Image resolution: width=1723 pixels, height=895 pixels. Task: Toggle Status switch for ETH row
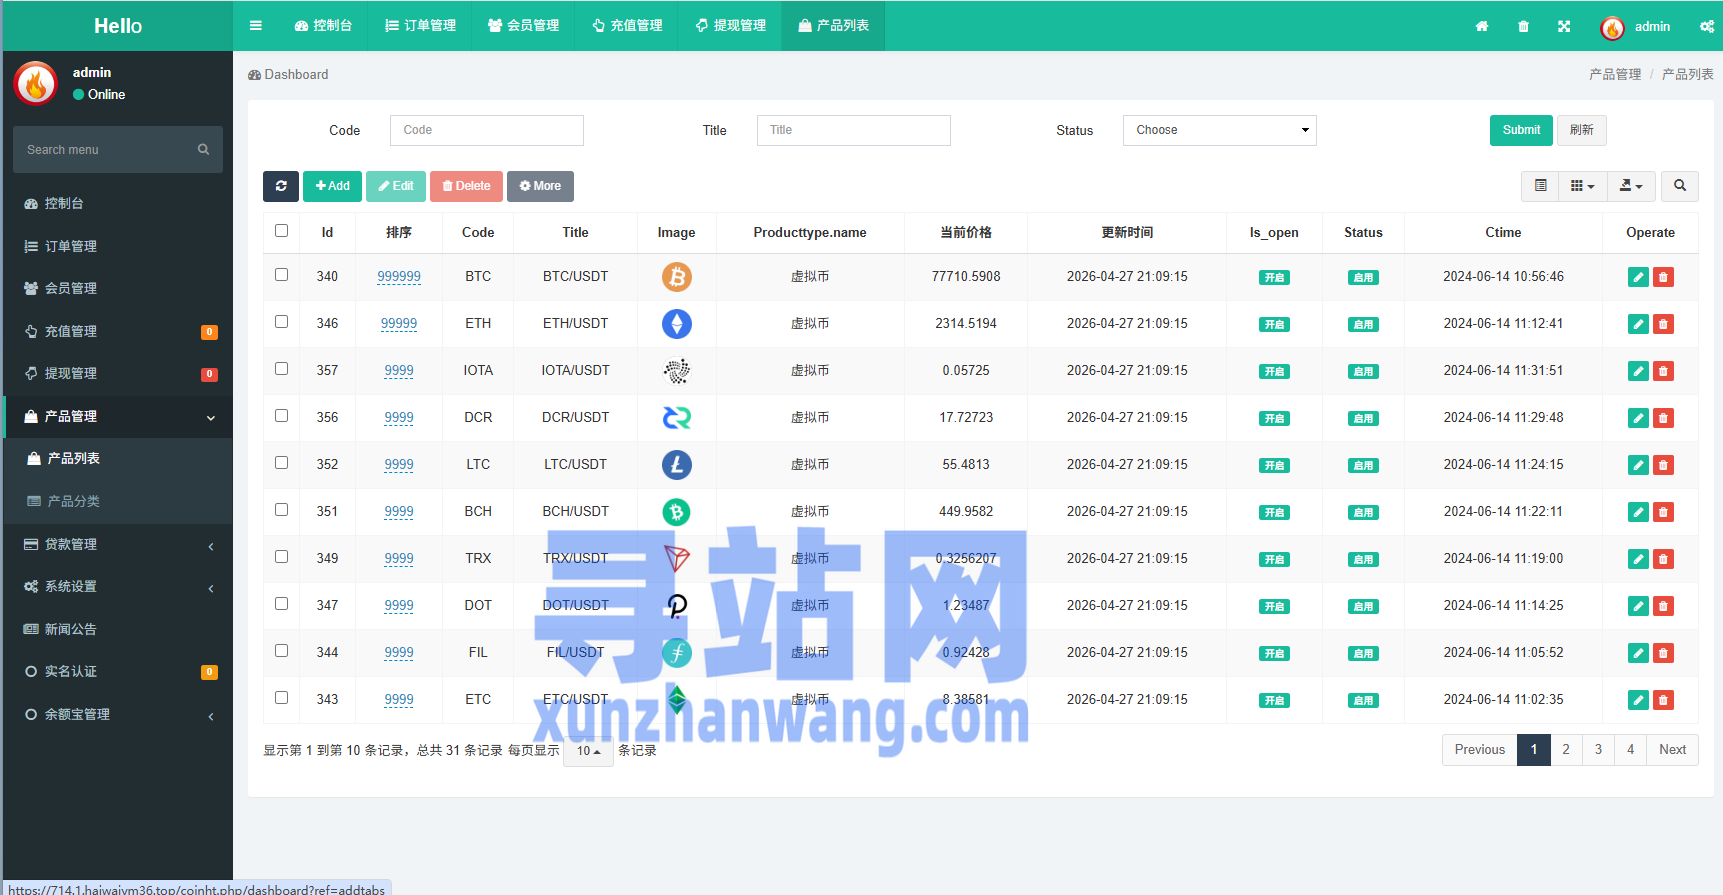point(1363,325)
